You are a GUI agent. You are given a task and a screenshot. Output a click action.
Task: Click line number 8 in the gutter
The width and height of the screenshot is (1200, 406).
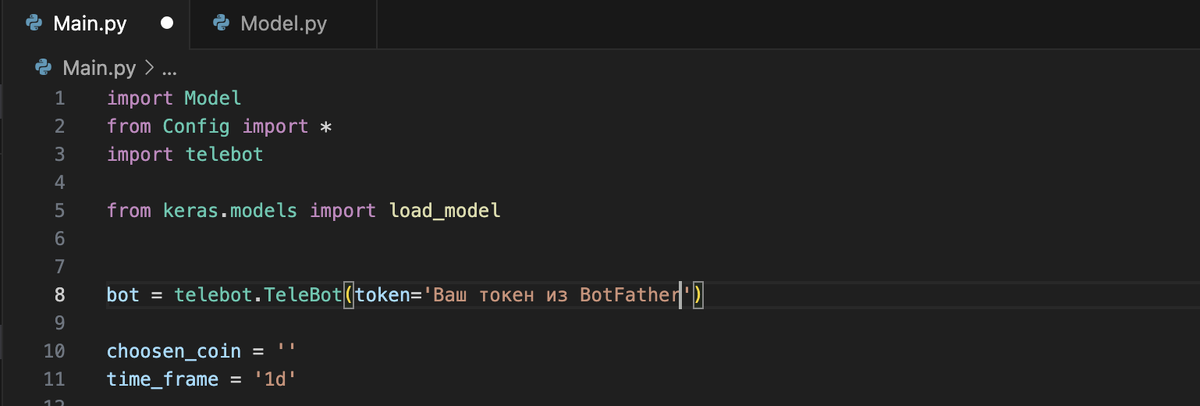[x=59, y=296]
